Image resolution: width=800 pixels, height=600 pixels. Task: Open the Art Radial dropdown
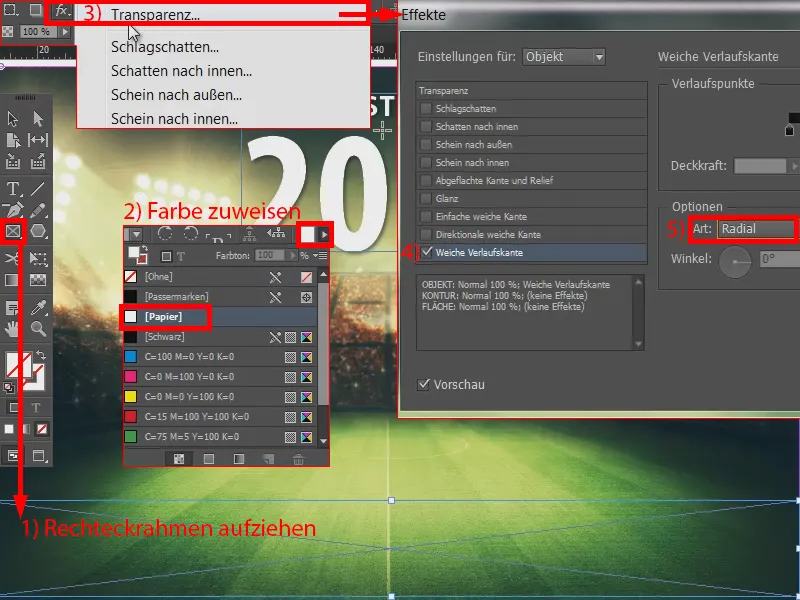pyautogui.click(x=756, y=229)
